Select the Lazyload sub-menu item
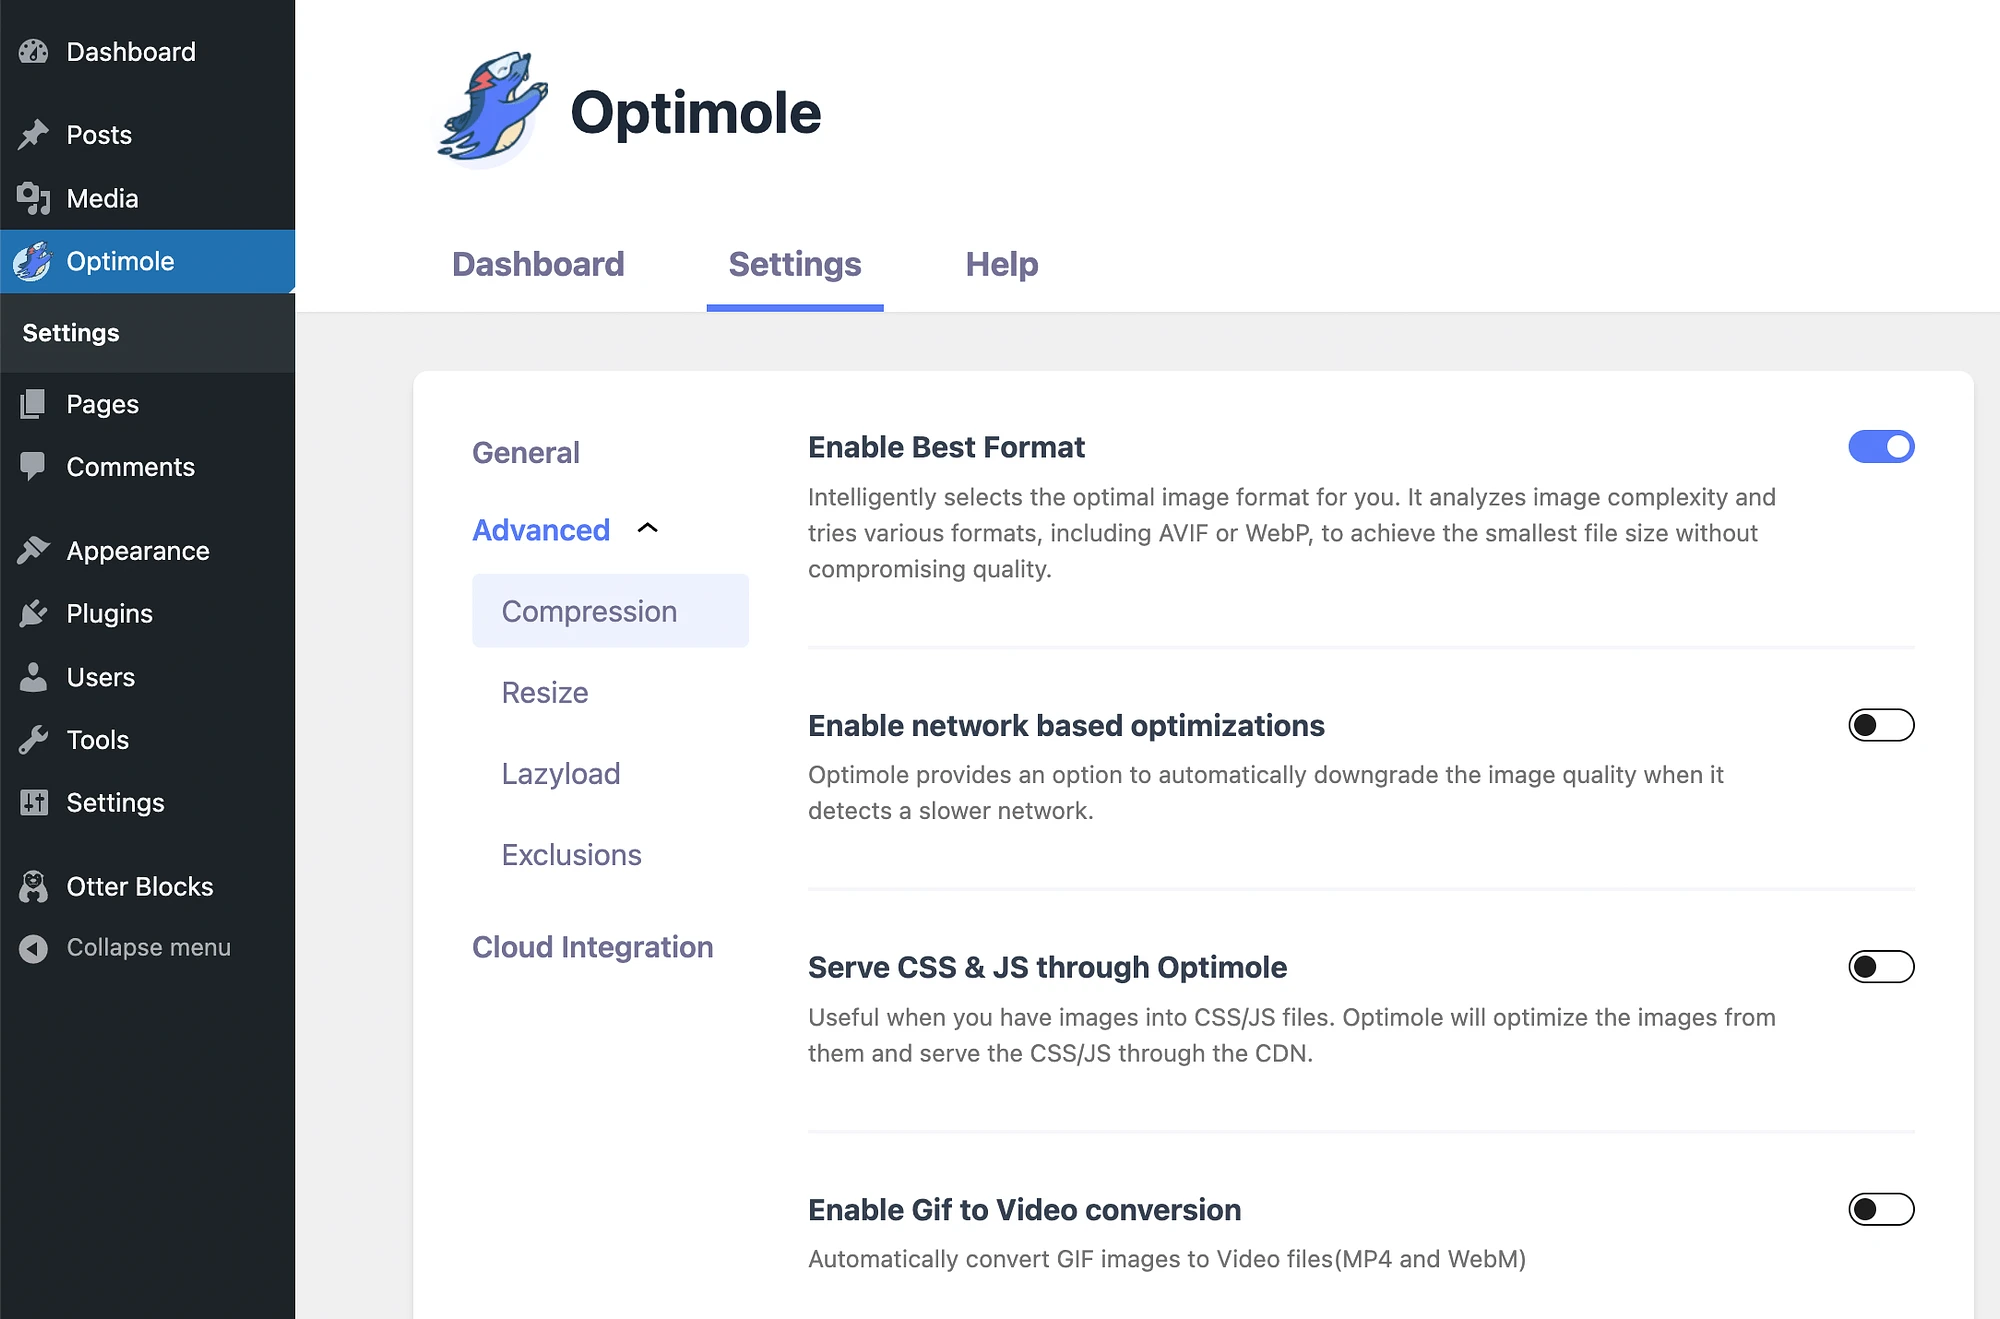Screen dimensions: 2000x1319 pyautogui.click(x=561, y=773)
